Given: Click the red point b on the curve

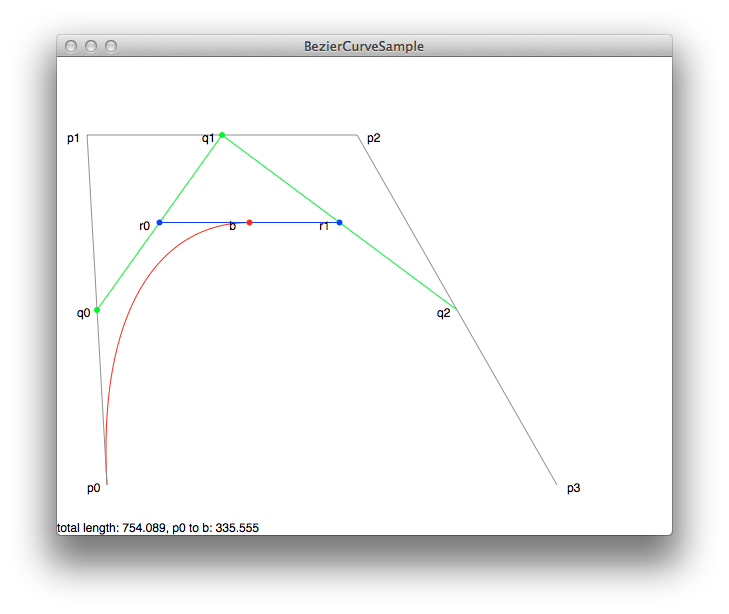Looking at the screenshot, I should pos(250,223).
